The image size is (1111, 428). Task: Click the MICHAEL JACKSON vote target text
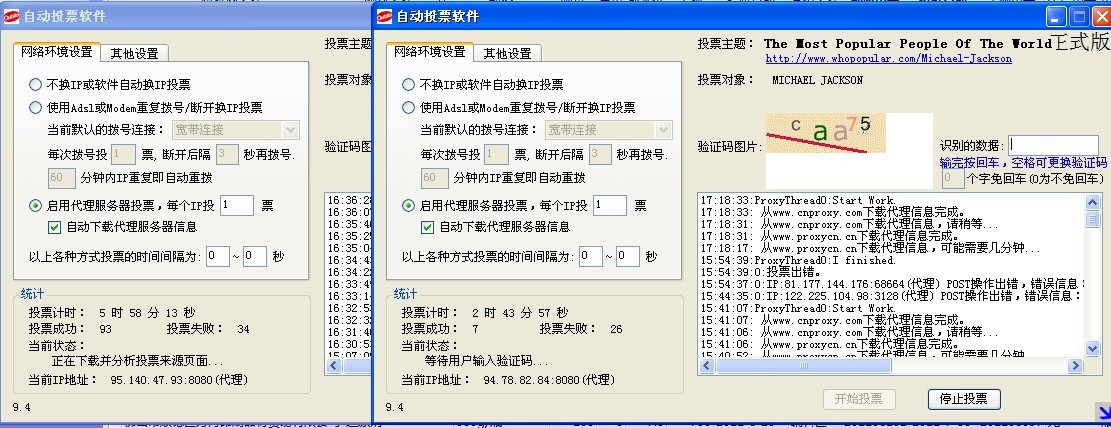(817, 80)
